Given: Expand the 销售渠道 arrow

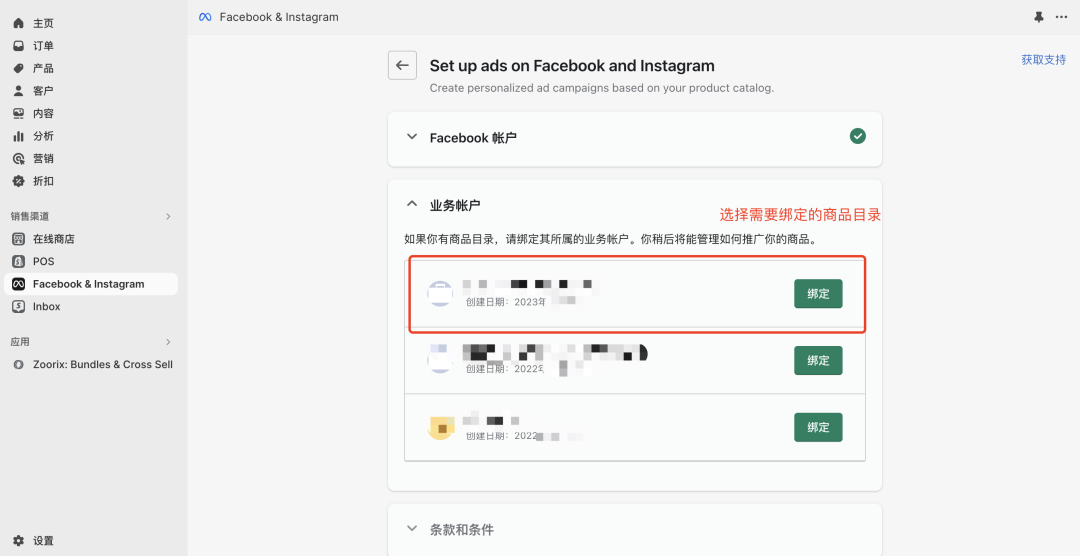Looking at the screenshot, I should (168, 216).
